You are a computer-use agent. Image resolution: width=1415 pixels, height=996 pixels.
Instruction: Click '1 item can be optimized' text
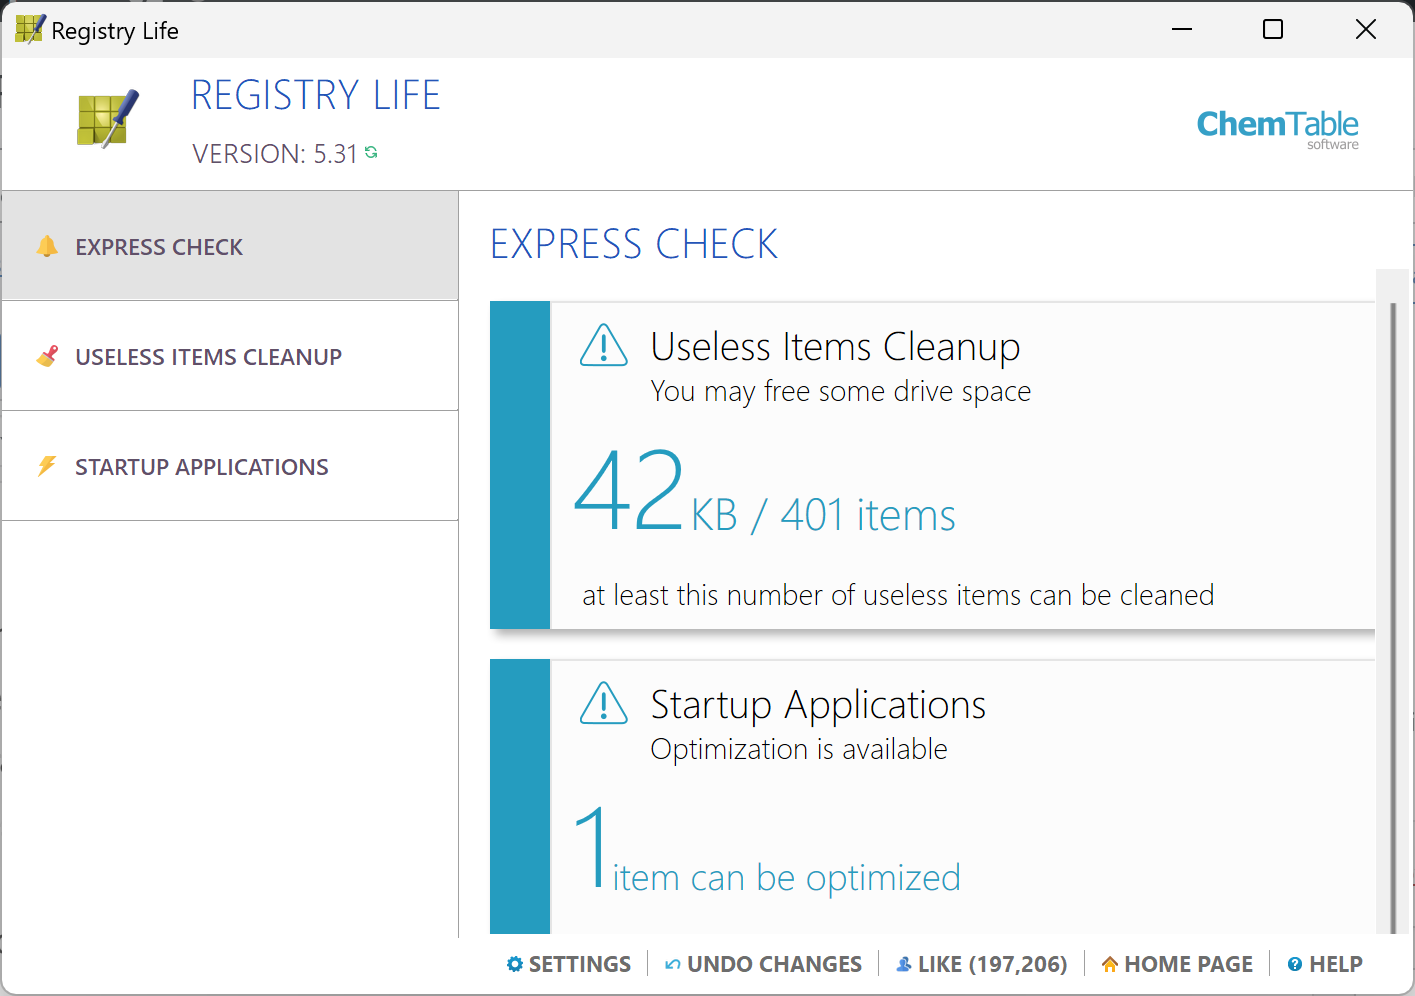(767, 850)
